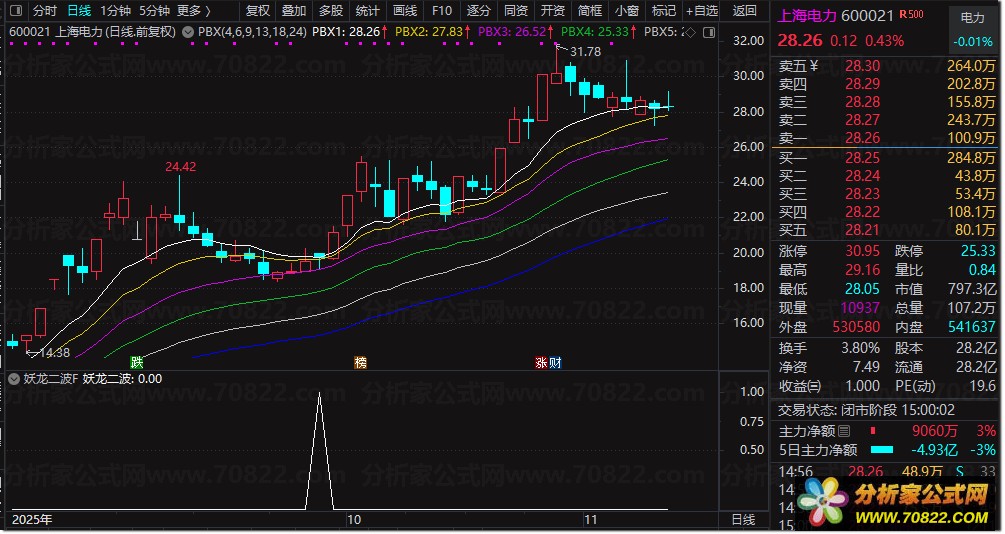Click 妖龙二波: 0.00 indicator value

point(122,379)
